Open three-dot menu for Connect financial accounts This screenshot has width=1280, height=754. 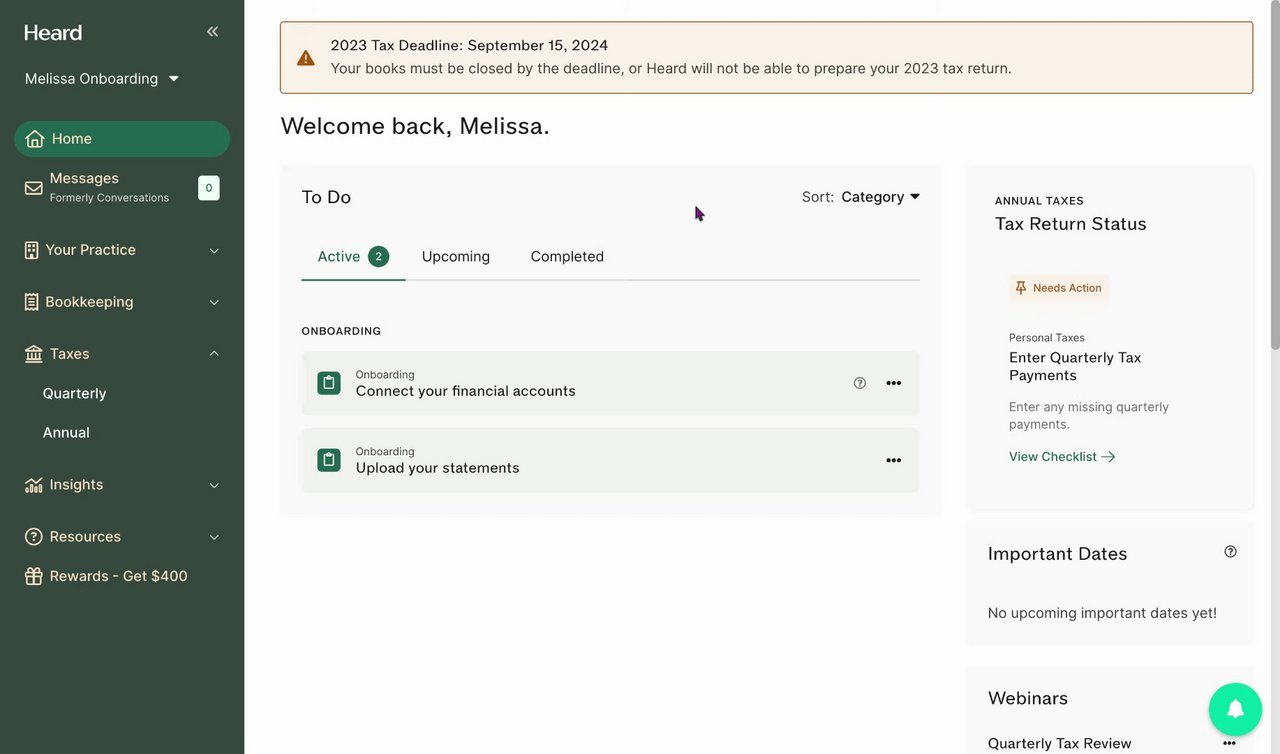point(893,383)
